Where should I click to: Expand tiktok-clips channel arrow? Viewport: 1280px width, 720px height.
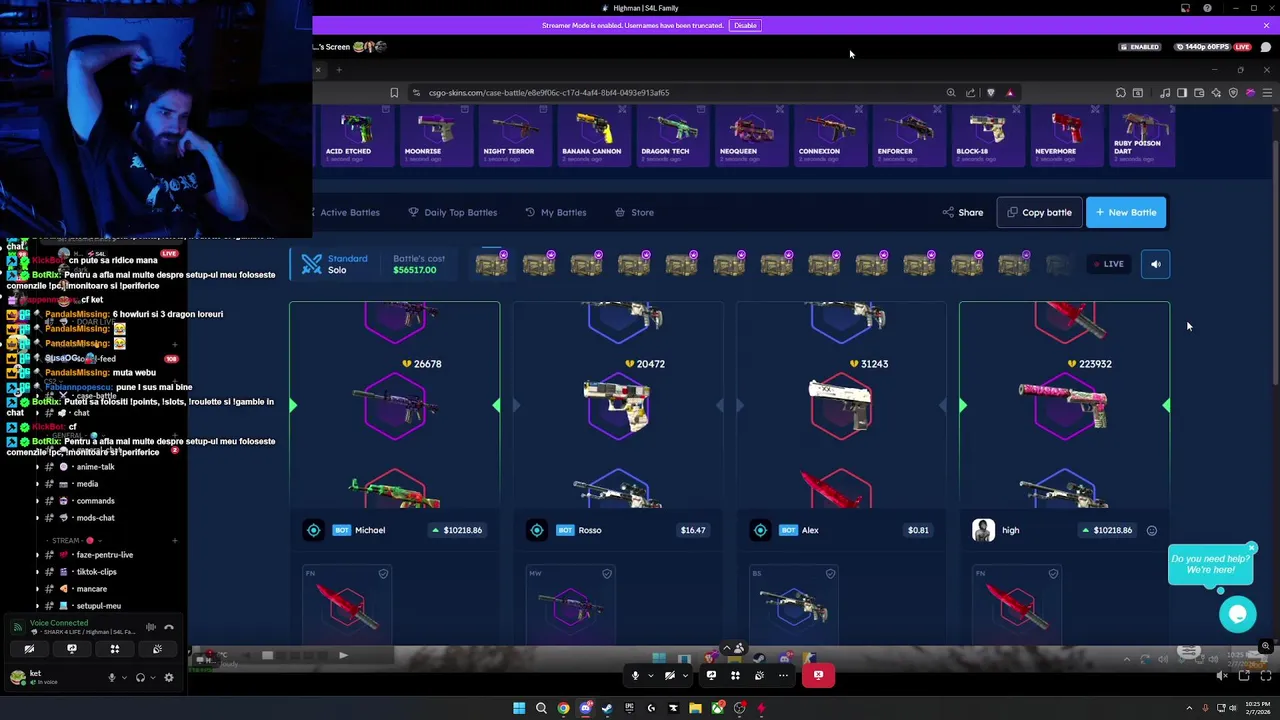click(37, 572)
